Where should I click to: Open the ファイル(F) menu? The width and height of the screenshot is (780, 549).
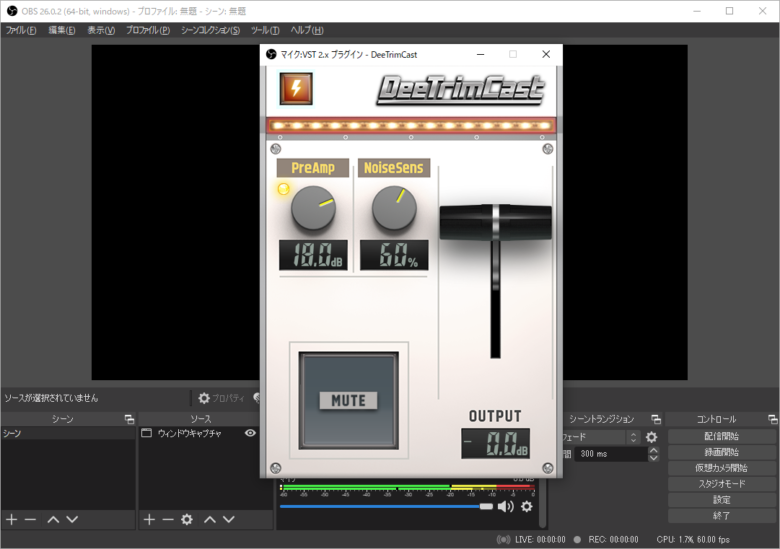(x=21, y=30)
